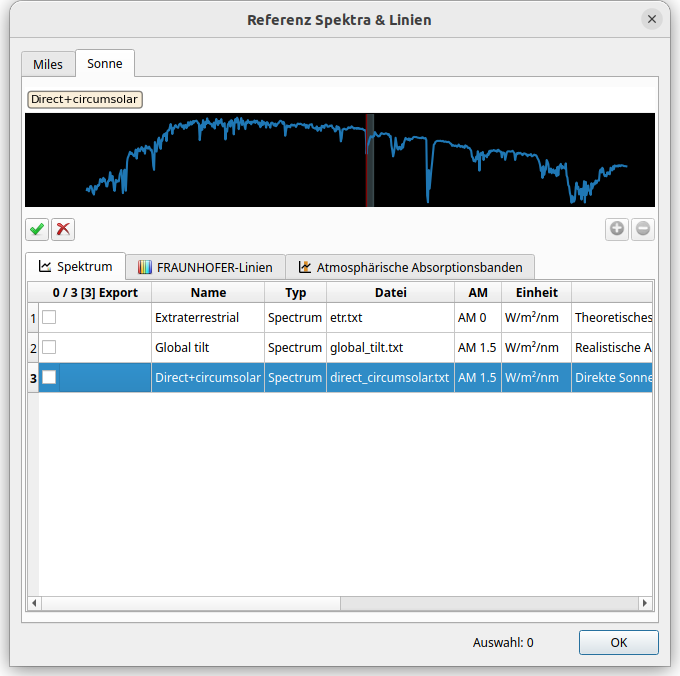
Task: Show the Spektrum tab
Action: click(75, 266)
